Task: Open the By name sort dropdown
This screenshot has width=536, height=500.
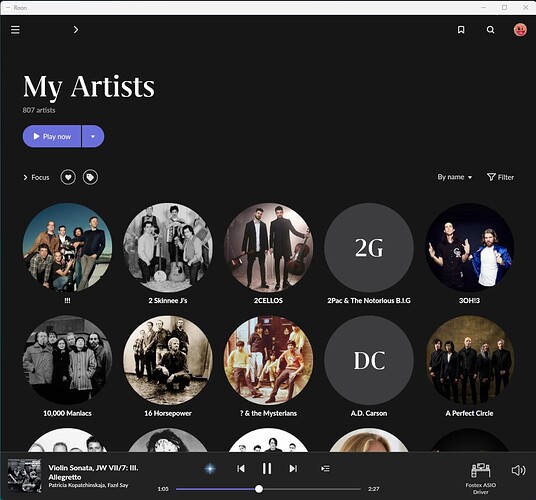Action: (455, 177)
